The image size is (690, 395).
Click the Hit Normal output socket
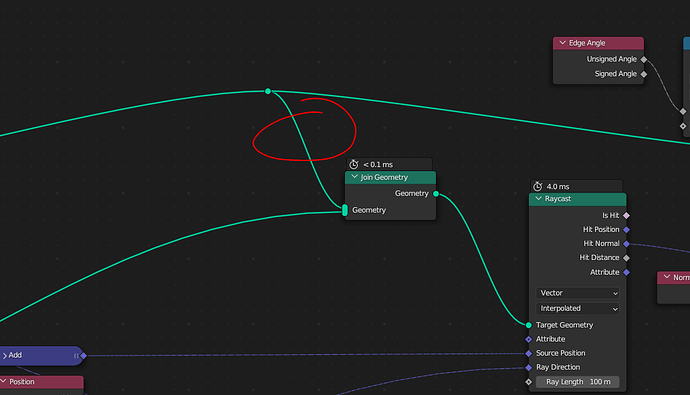tap(626, 244)
